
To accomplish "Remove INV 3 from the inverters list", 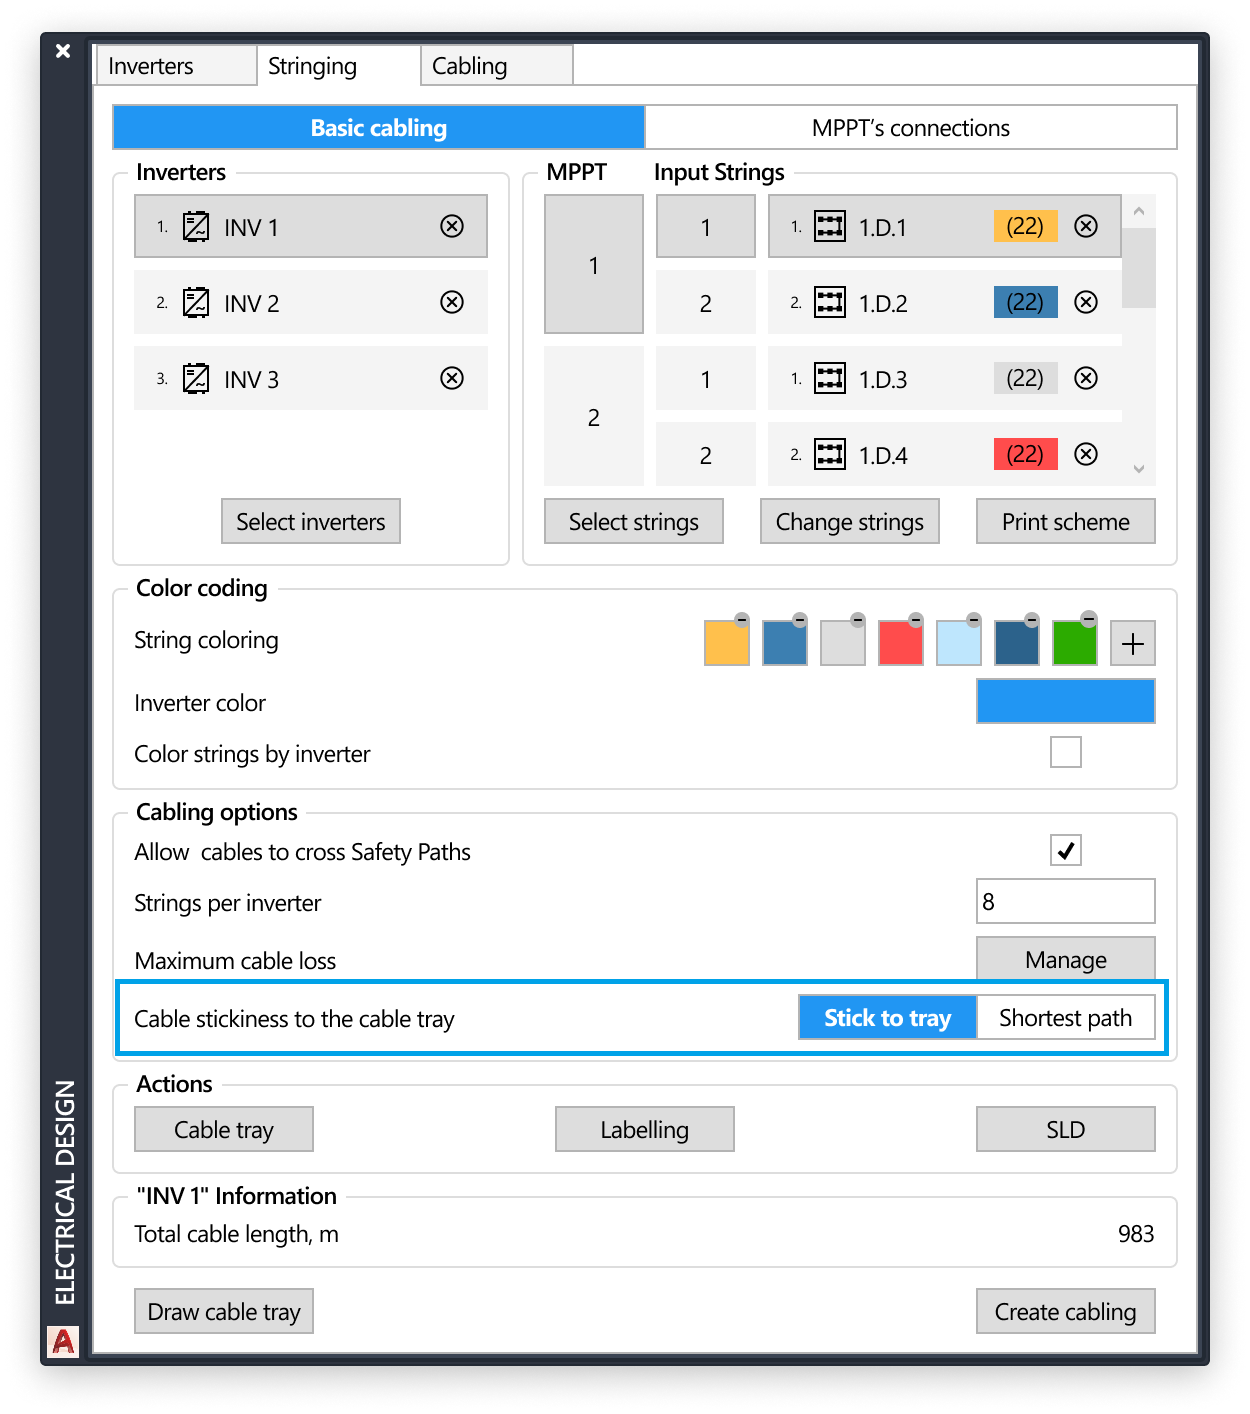I will pyautogui.click(x=452, y=378).
